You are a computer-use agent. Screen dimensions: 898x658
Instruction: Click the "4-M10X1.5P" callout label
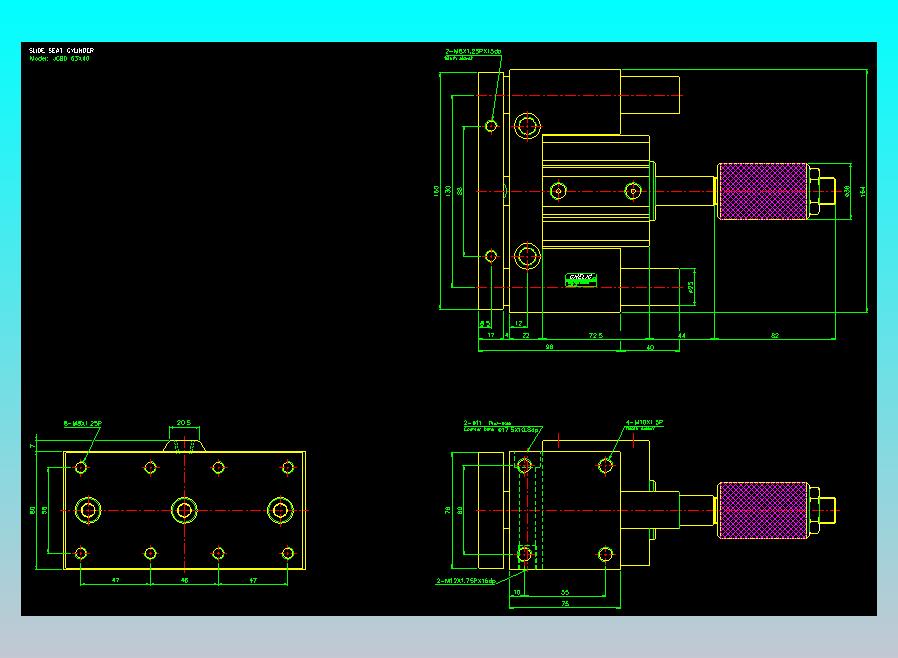tap(644, 423)
